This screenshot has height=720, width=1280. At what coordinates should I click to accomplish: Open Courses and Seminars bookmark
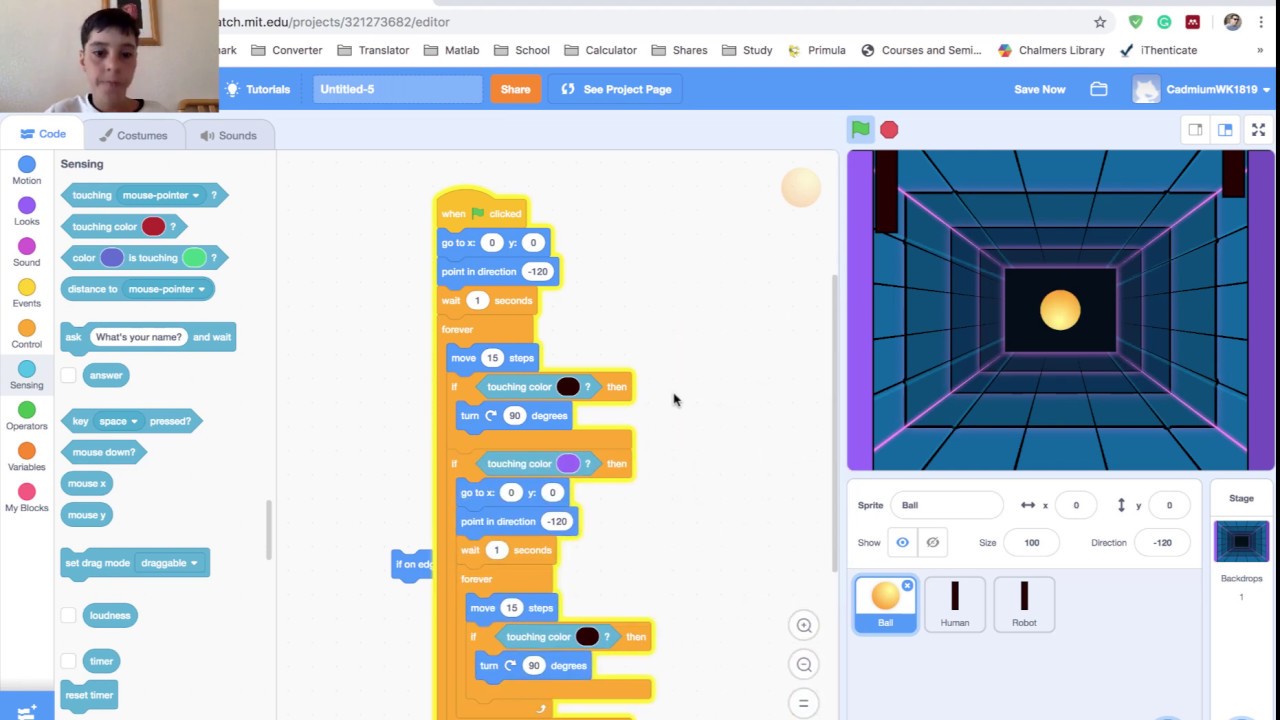point(922,50)
